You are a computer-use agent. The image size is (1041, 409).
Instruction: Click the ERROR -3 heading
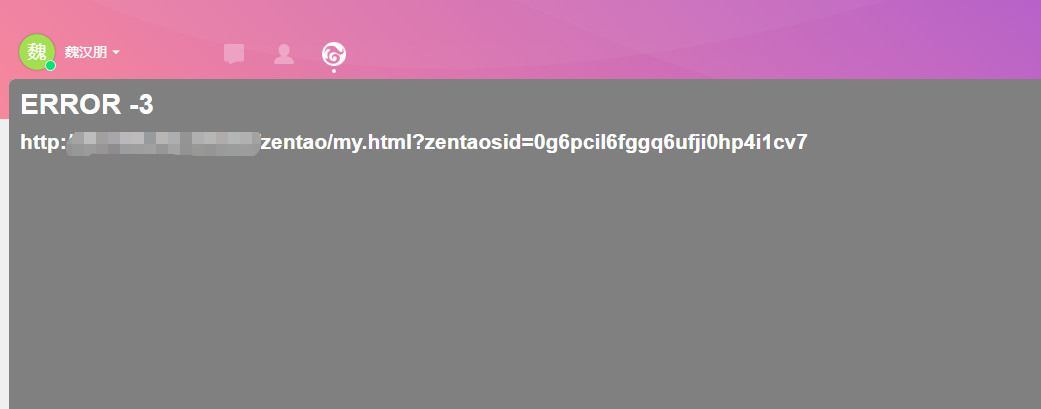(x=87, y=104)
